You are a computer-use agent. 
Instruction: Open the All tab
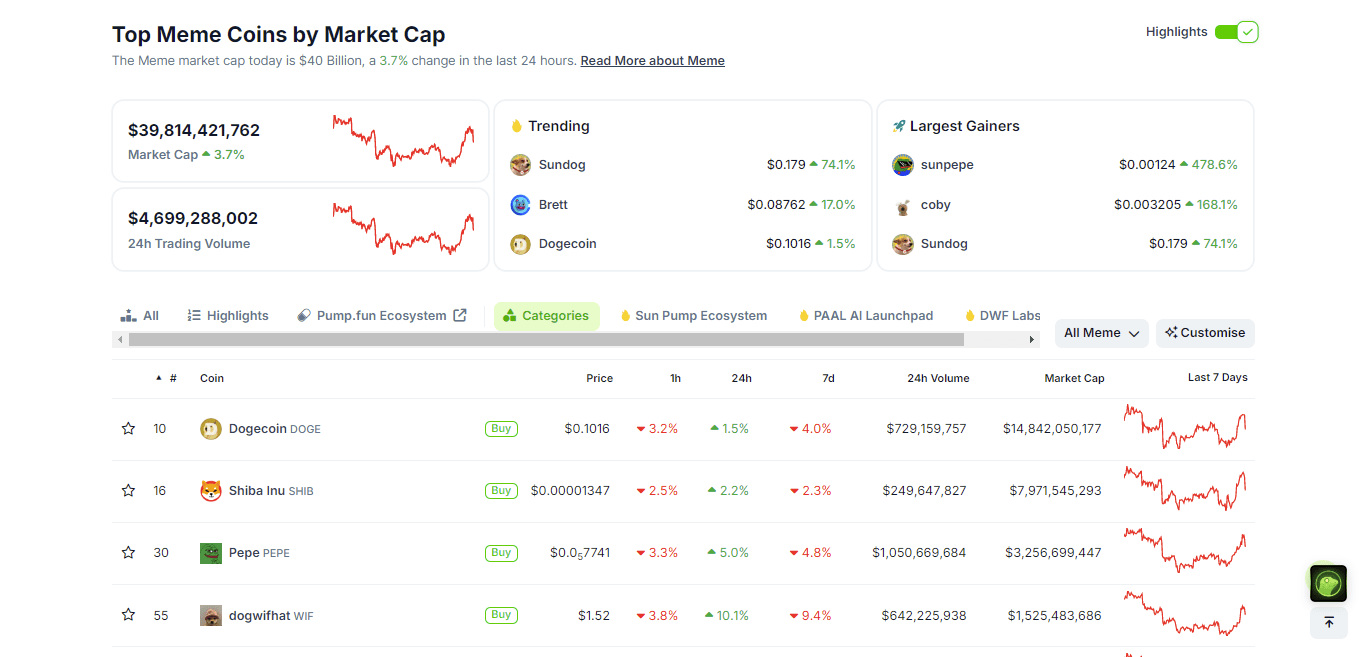point(140,316)
